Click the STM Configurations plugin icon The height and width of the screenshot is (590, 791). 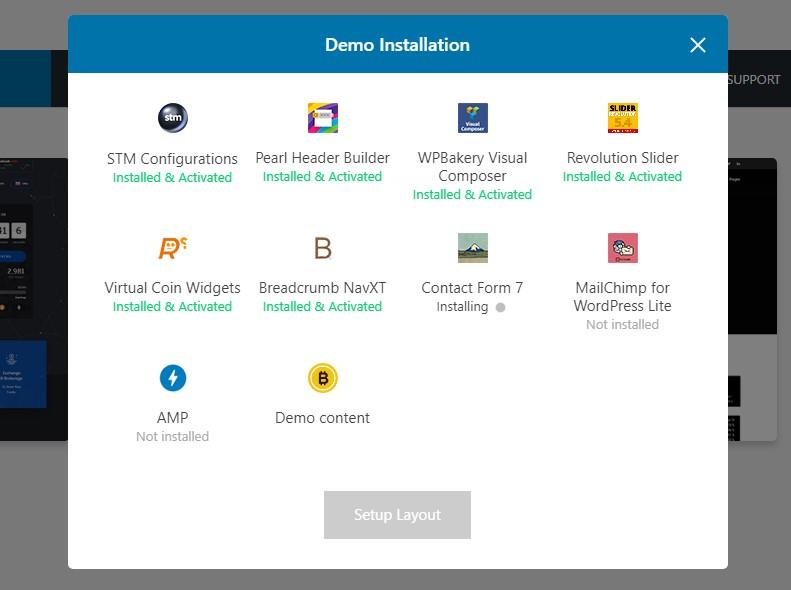172,118
